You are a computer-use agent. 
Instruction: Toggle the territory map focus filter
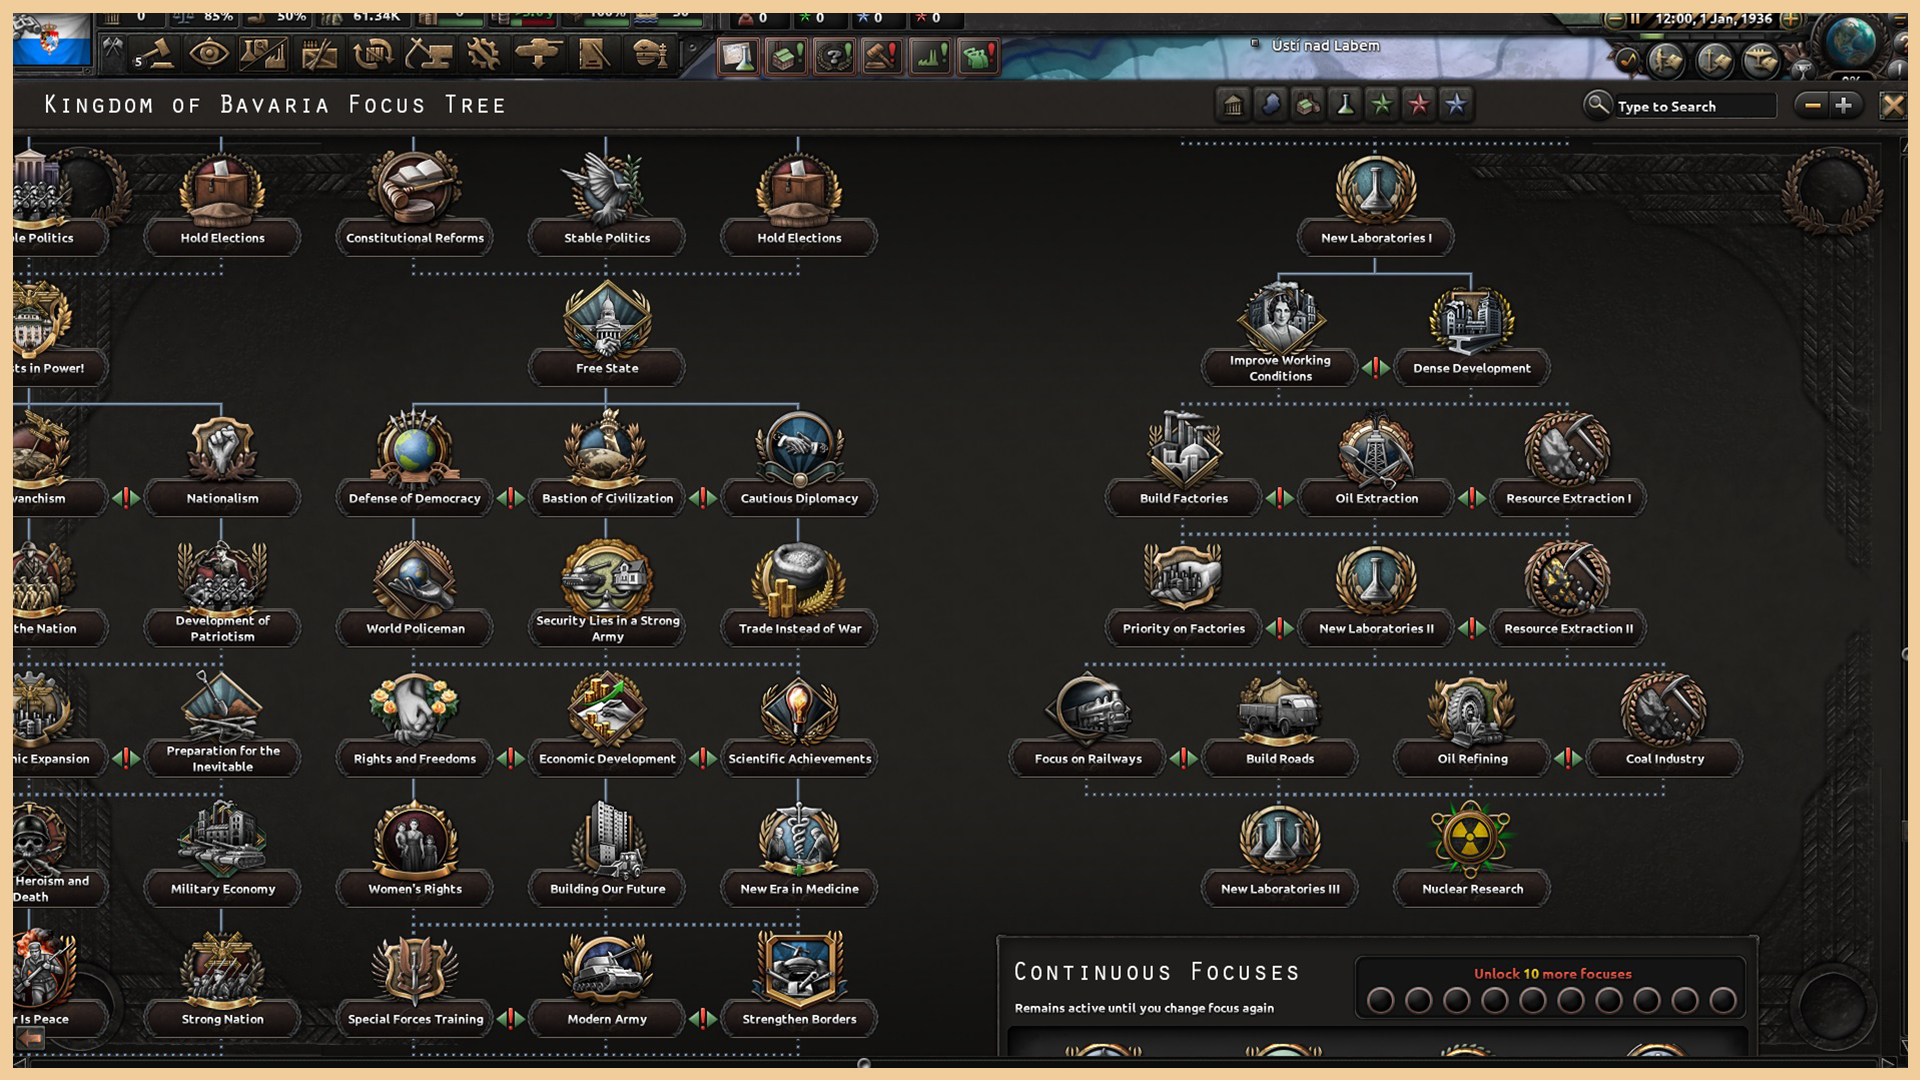point(1270,104)
